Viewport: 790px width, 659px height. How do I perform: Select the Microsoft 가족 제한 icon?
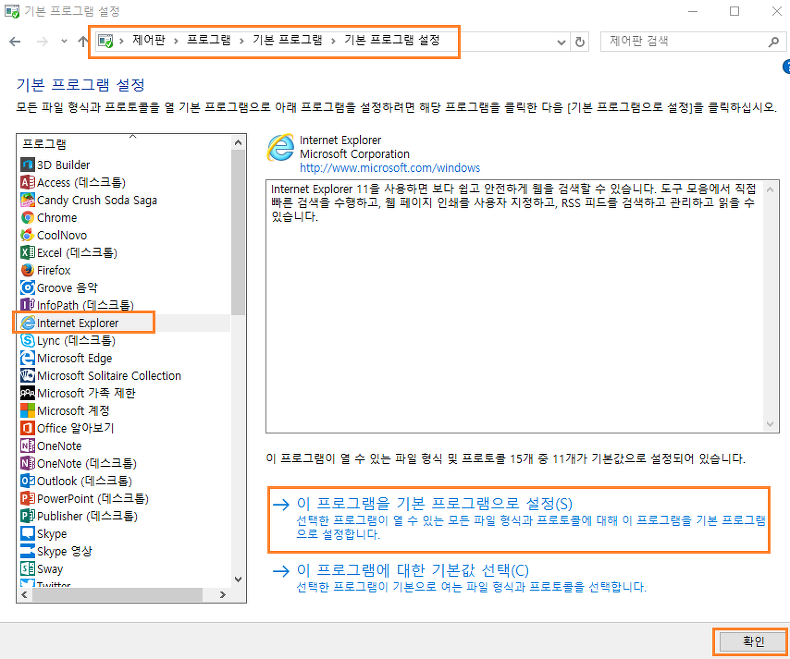[27, 393]
